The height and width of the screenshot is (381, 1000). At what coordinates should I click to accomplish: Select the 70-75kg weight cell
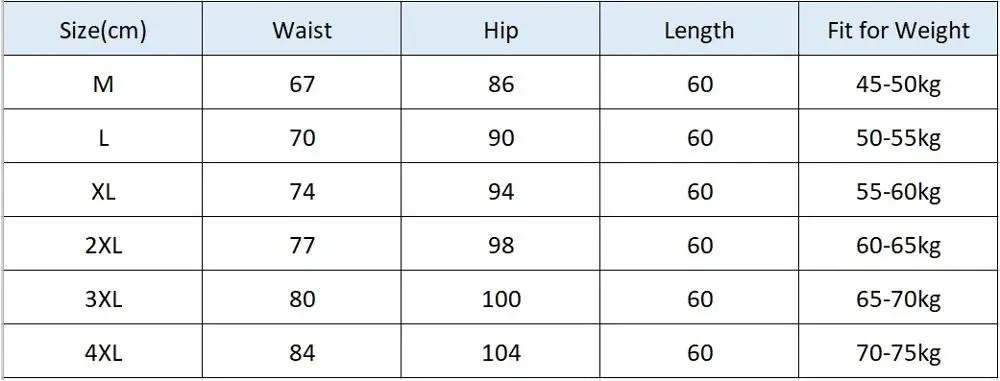(x=898, y=352)
